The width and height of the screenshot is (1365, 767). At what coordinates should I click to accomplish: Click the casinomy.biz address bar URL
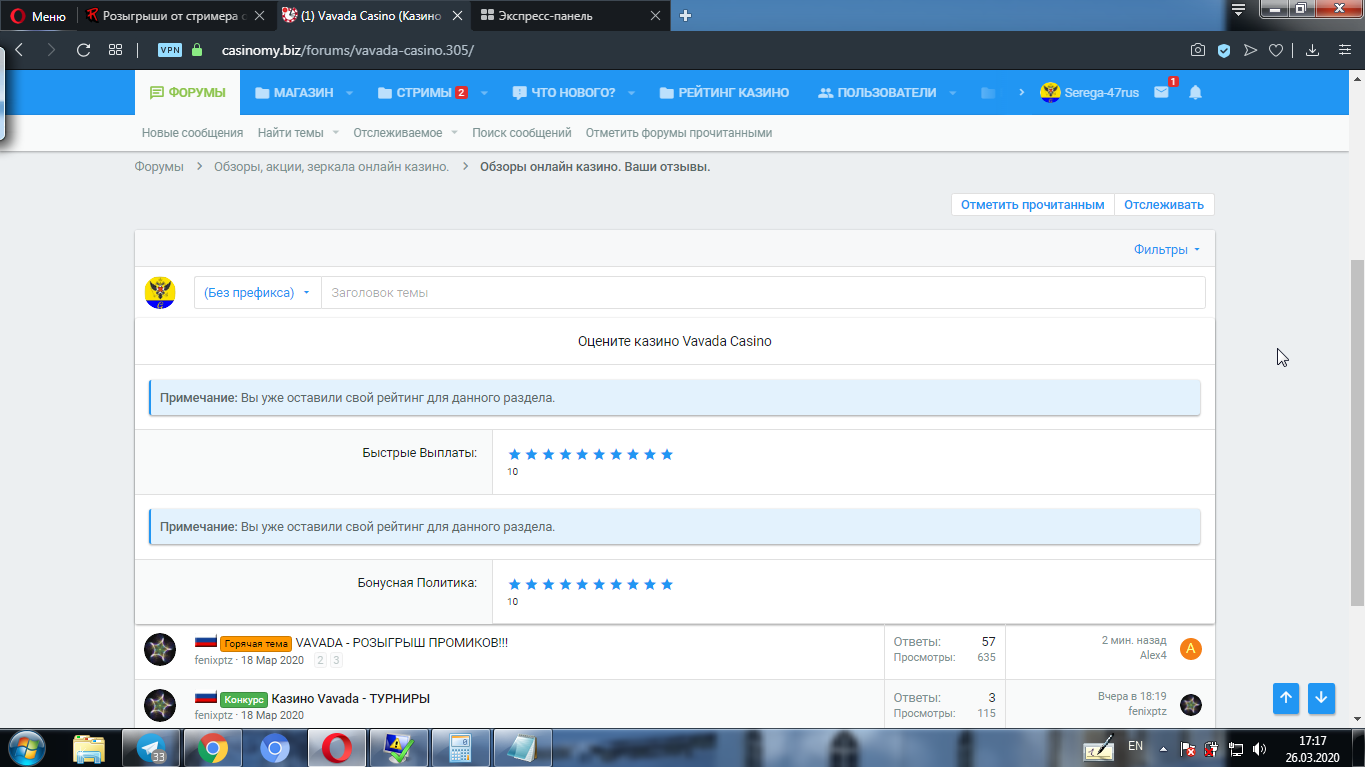pos(347,50)
